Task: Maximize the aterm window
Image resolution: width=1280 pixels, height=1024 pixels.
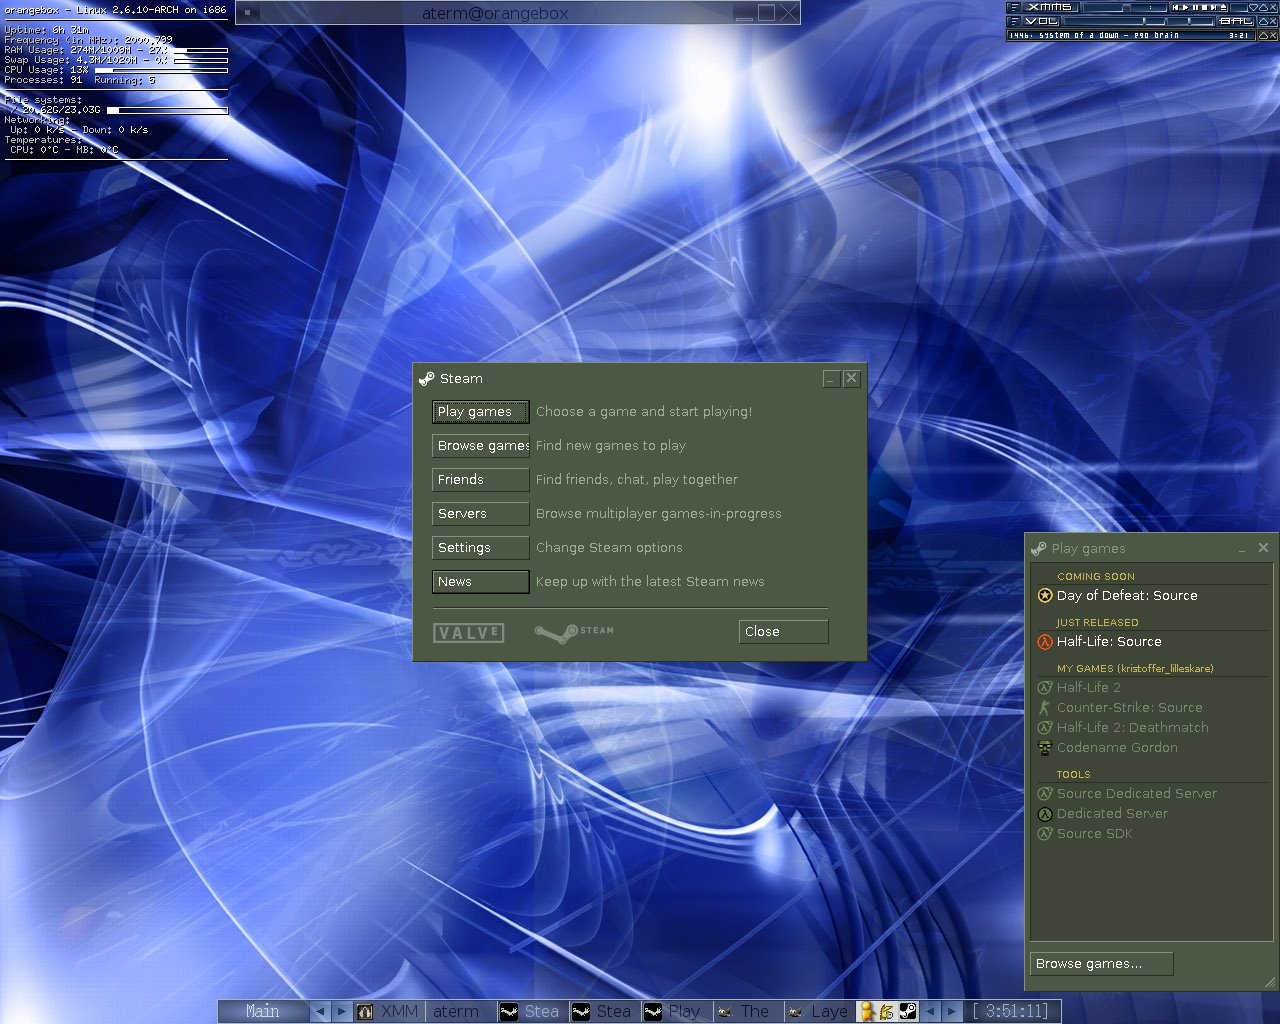Action: pos(766,13)
